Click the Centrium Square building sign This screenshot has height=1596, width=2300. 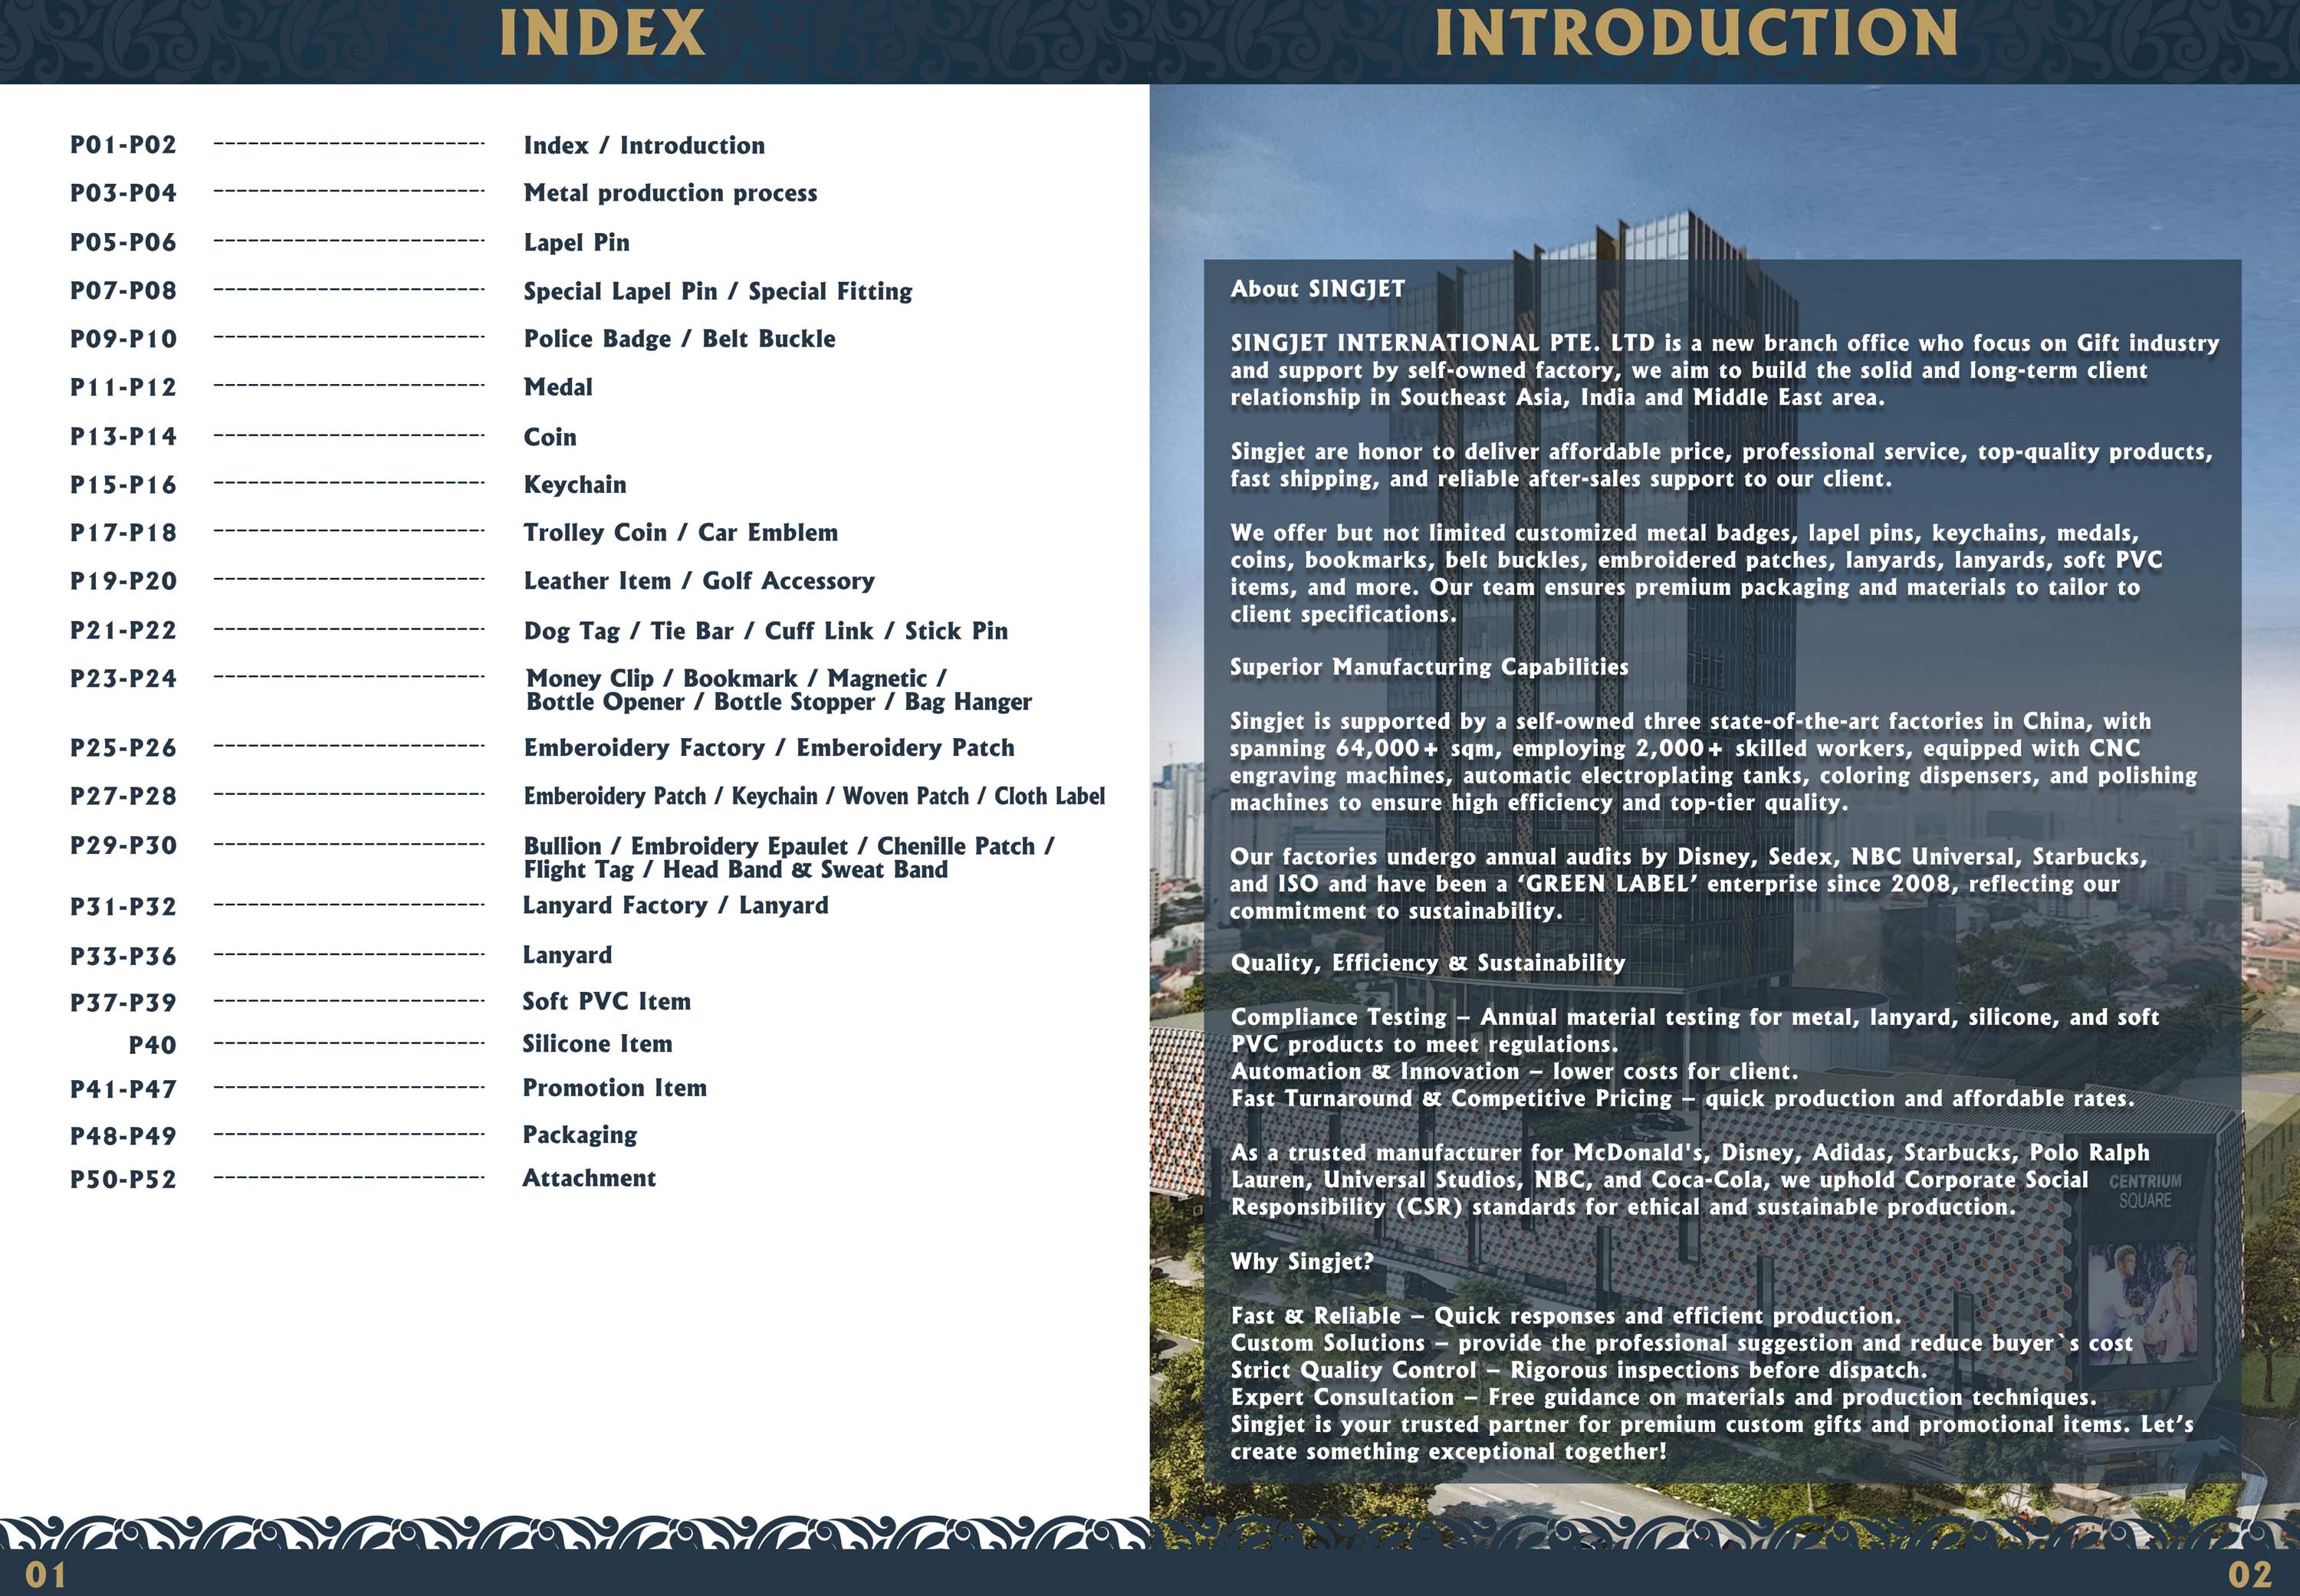tap(2144, 1191)
